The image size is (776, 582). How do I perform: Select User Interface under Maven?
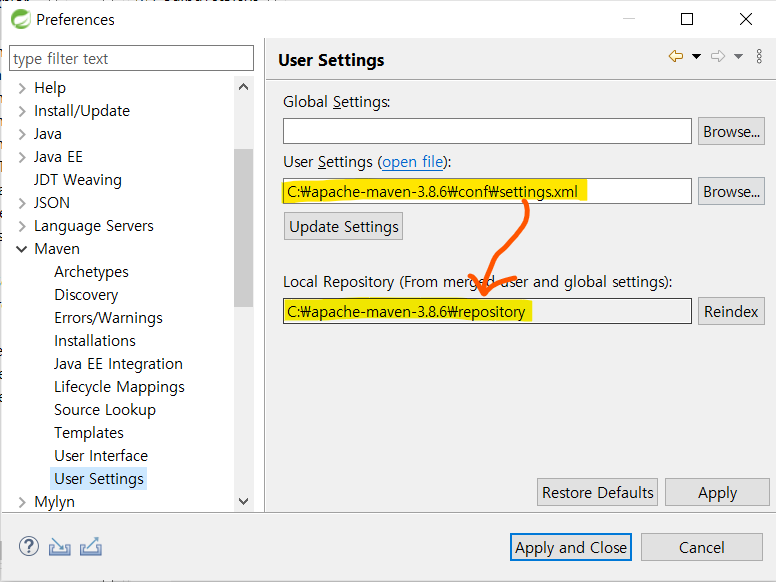point(101,455)
